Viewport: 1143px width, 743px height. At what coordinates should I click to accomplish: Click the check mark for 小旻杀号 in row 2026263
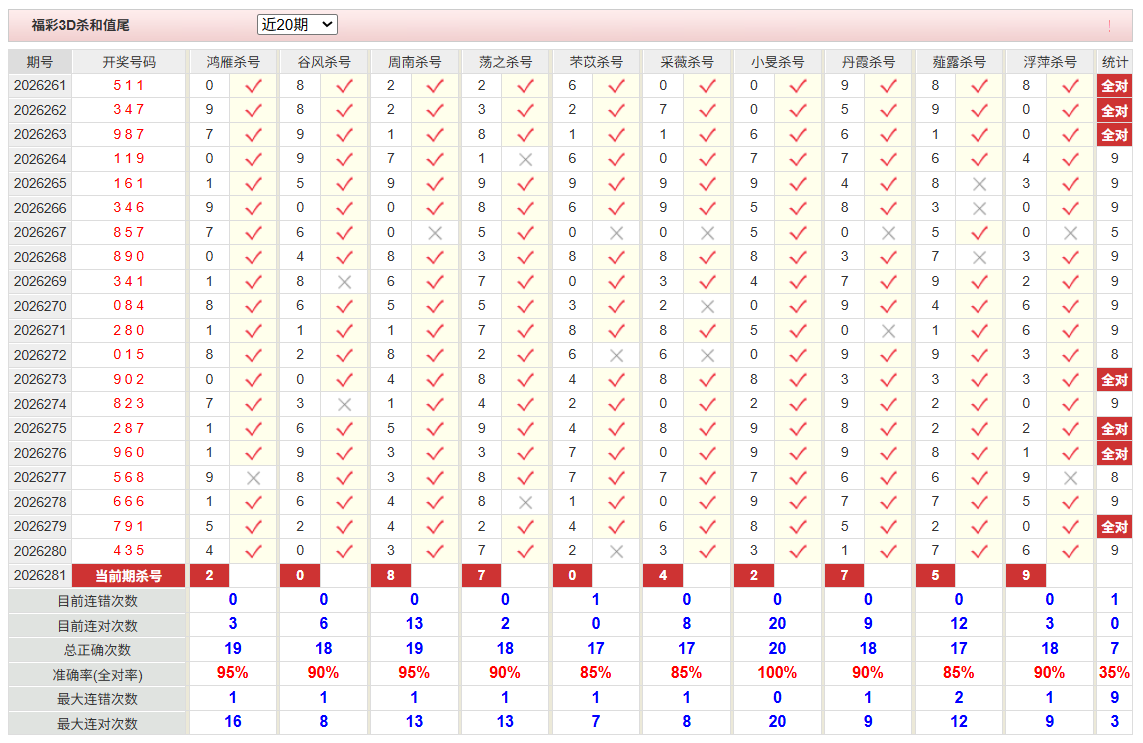pyautogui.click(x=798, y=135)
